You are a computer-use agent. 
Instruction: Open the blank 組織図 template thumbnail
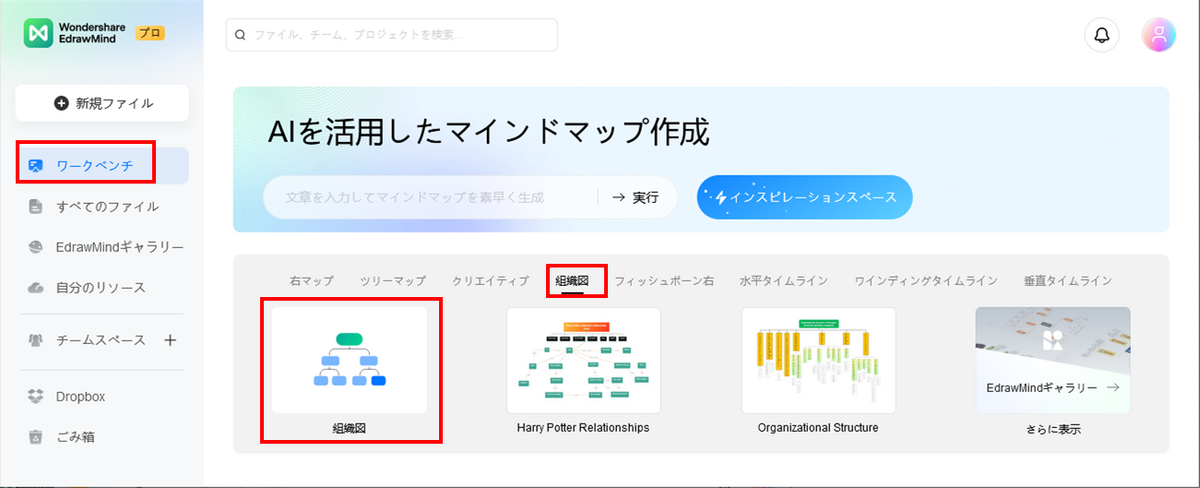tap(350, 360)
